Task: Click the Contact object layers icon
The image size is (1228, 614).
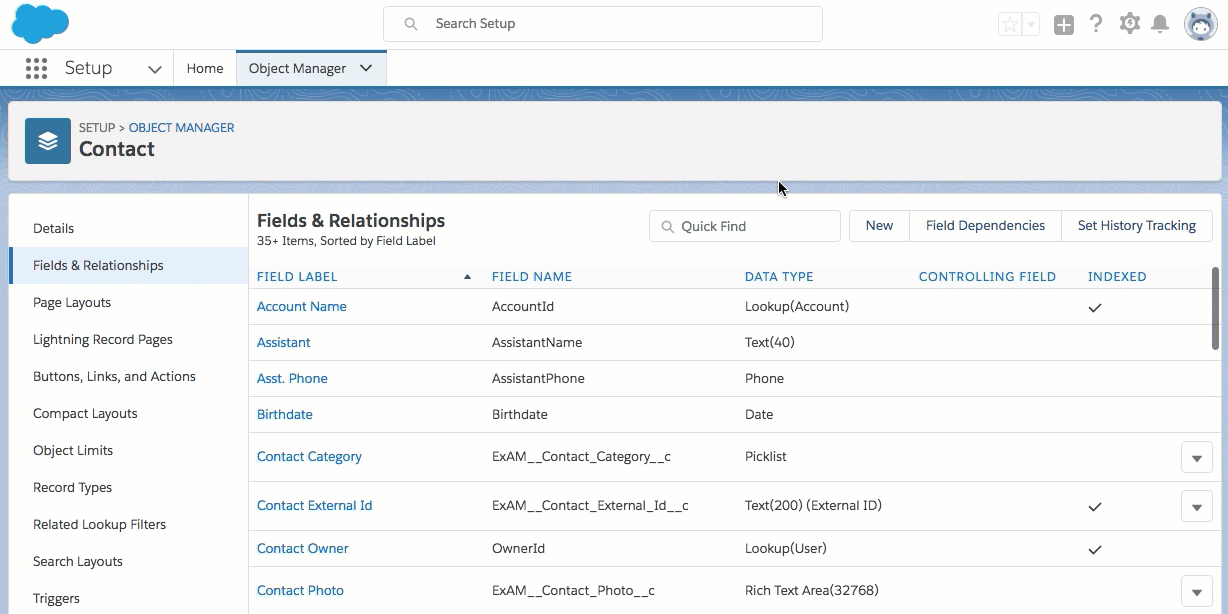Action: (x=48, y=141)
